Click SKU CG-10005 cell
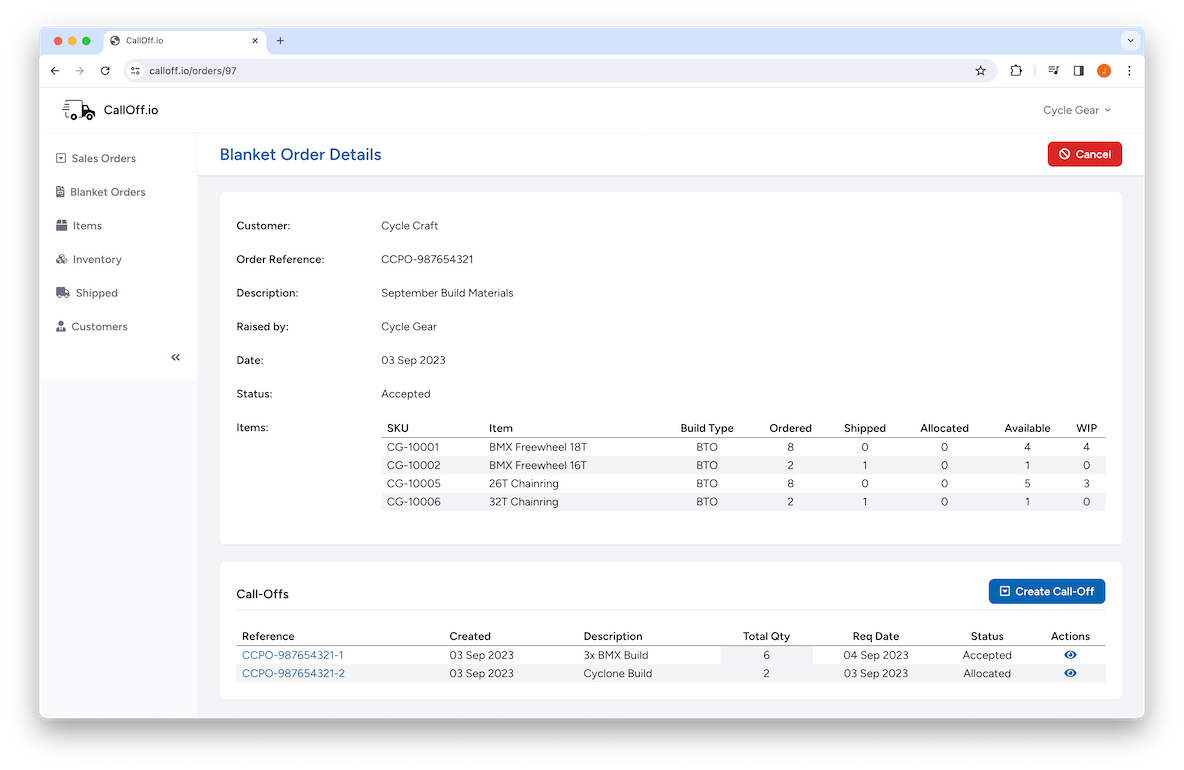 coord(414,483)
